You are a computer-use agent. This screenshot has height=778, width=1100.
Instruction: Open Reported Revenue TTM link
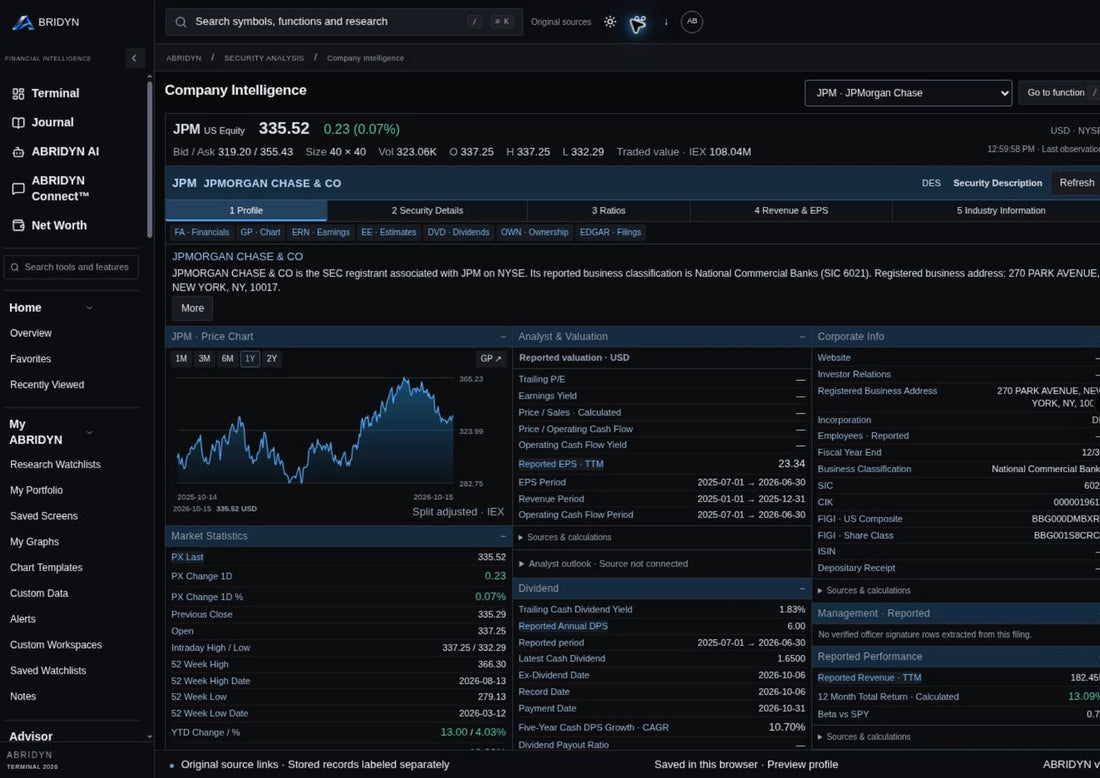tap(869, 678)
